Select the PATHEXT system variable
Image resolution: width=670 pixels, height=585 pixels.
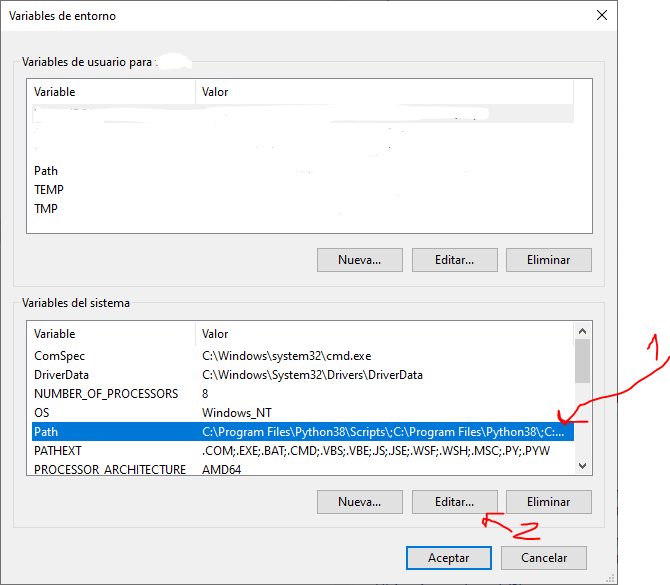[x=58, y=451]
